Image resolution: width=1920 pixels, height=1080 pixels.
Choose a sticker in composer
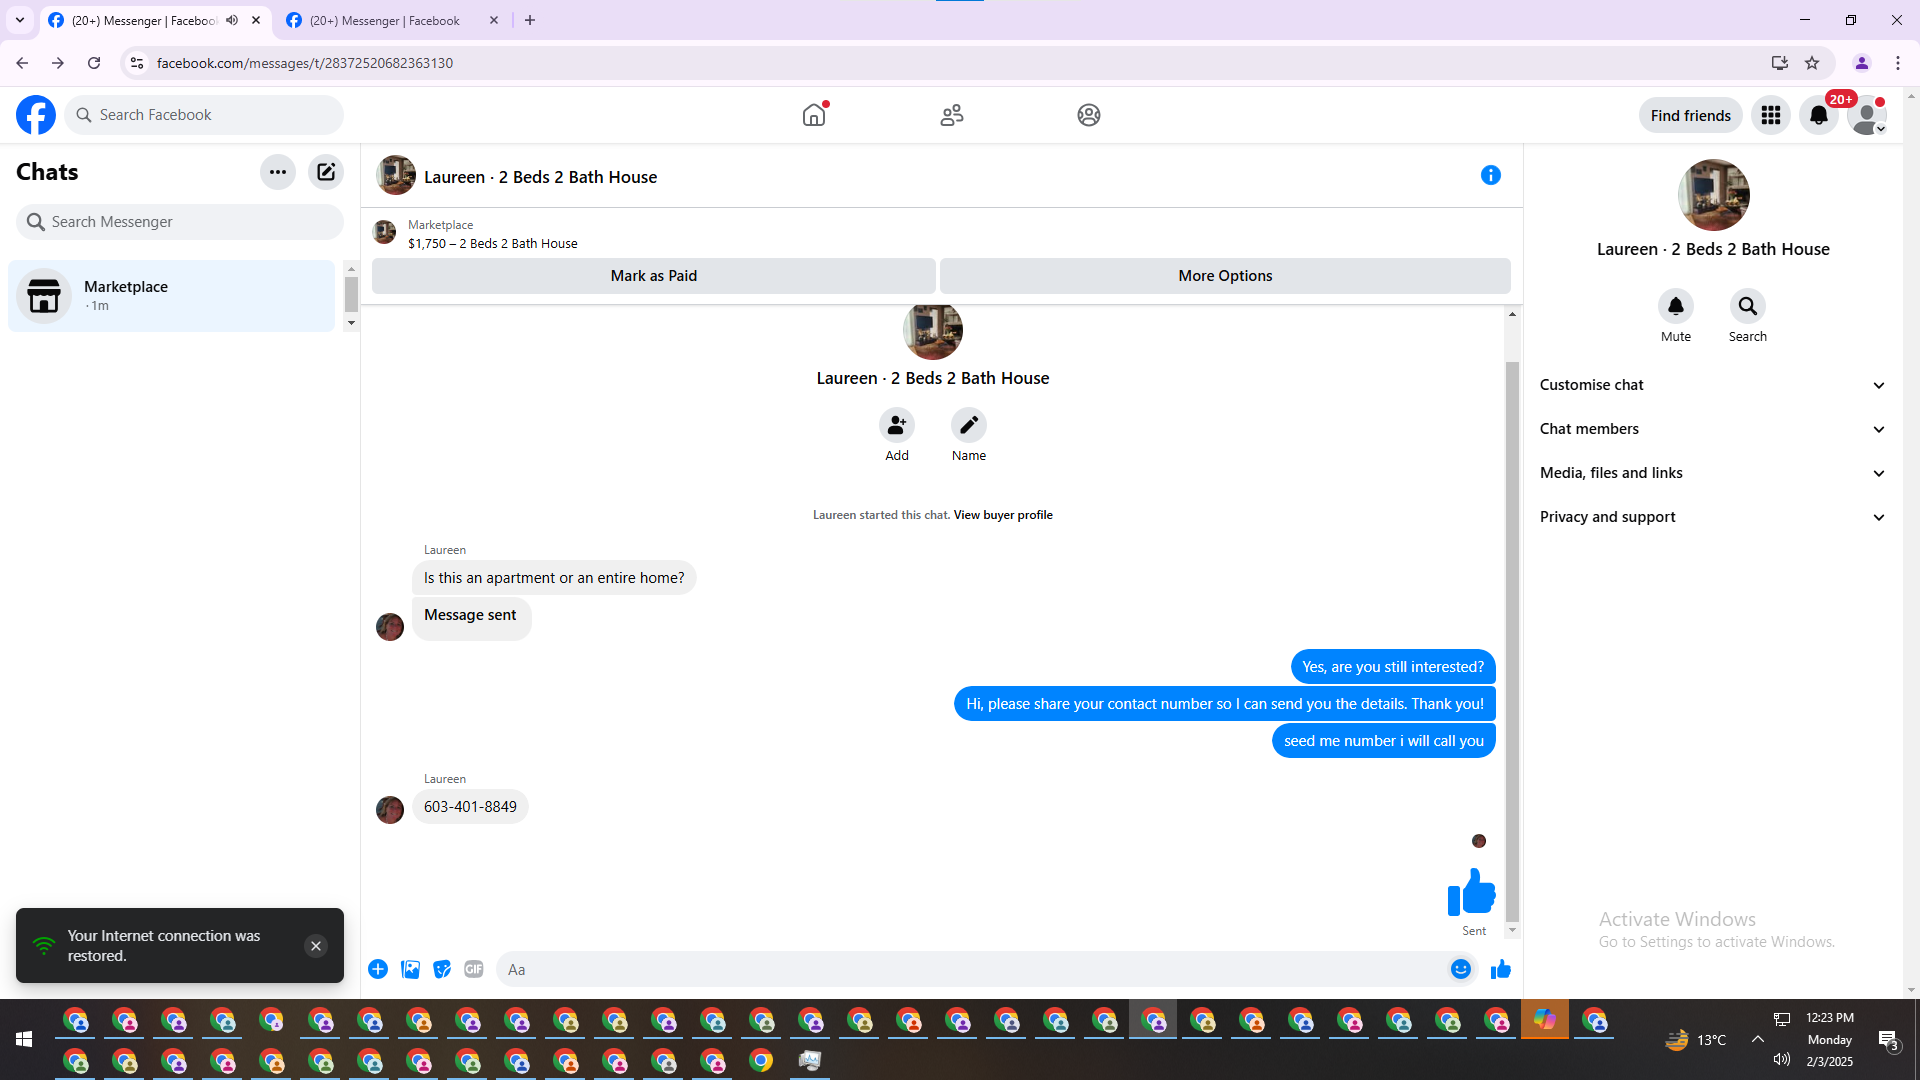442,969
